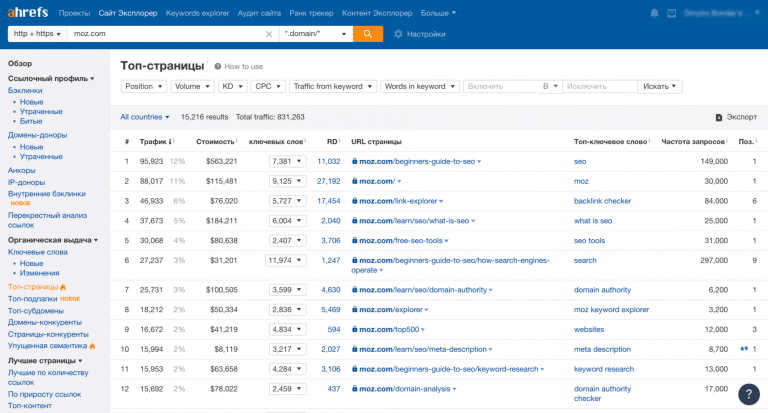Image resolution: width=768 pixels, height=413 pixels.
Task: Click Настройки settings link
Action: (426, 34)
